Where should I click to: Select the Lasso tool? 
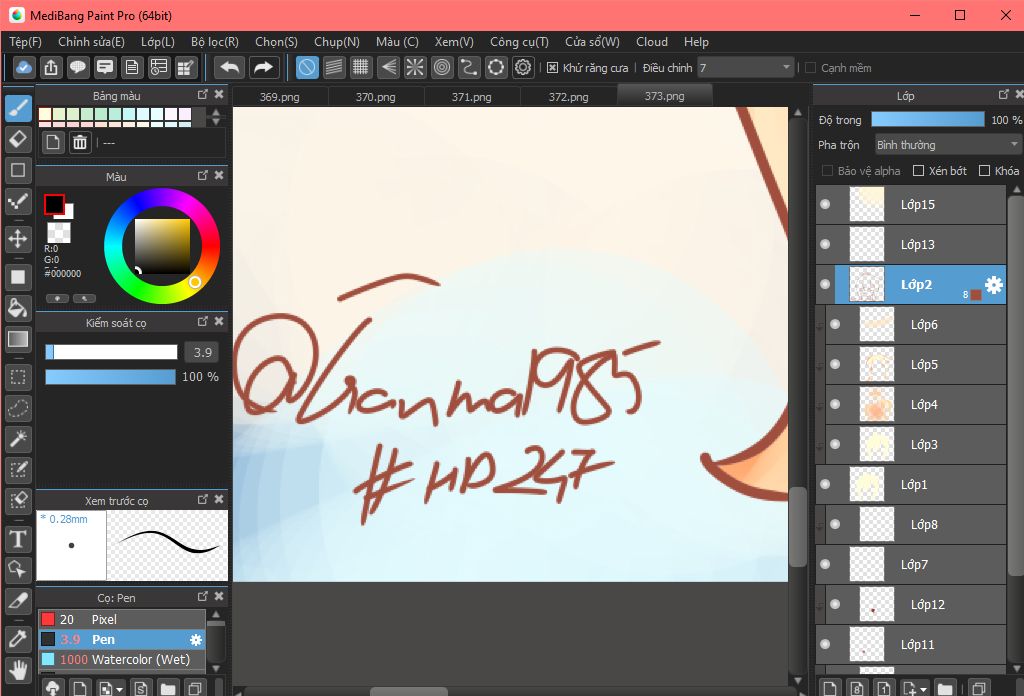[x=18, y=409]
